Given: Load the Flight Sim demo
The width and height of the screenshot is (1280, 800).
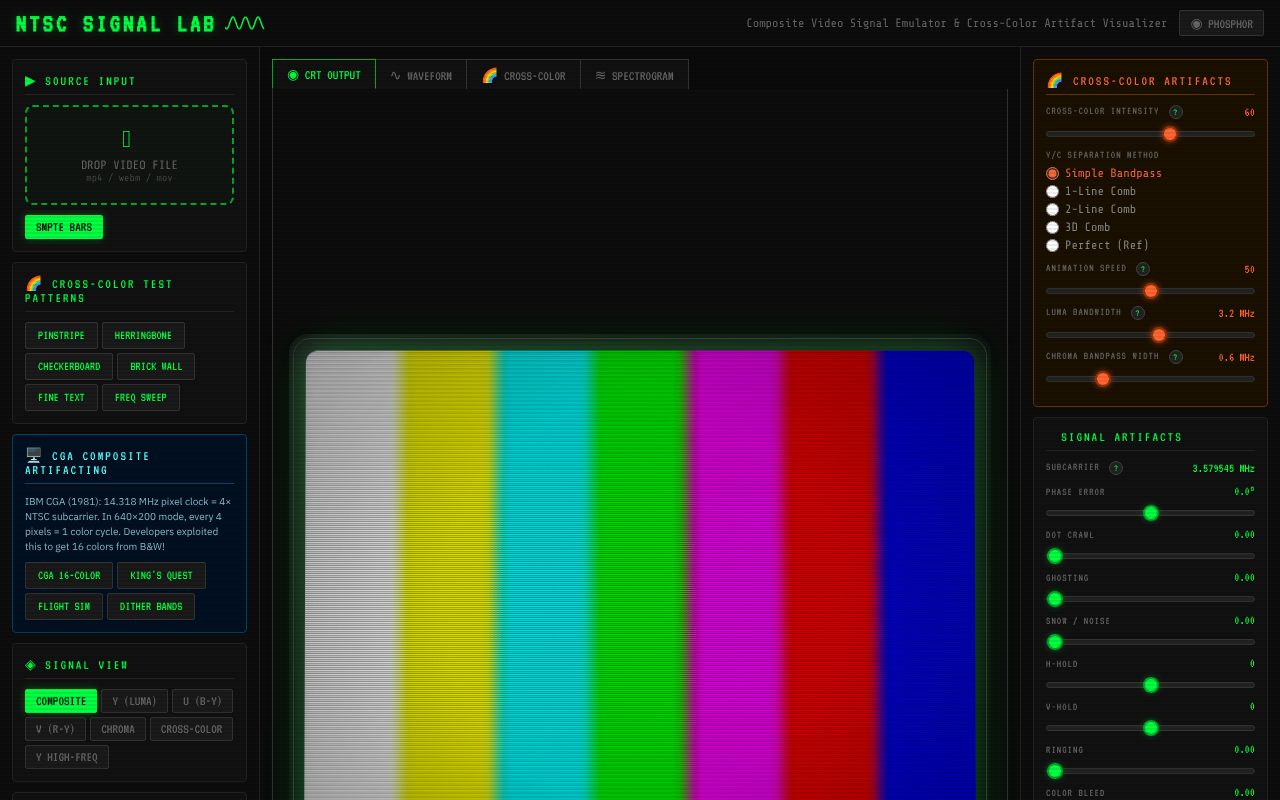Looking at the screenshot, I should click(x=64, y=606).
